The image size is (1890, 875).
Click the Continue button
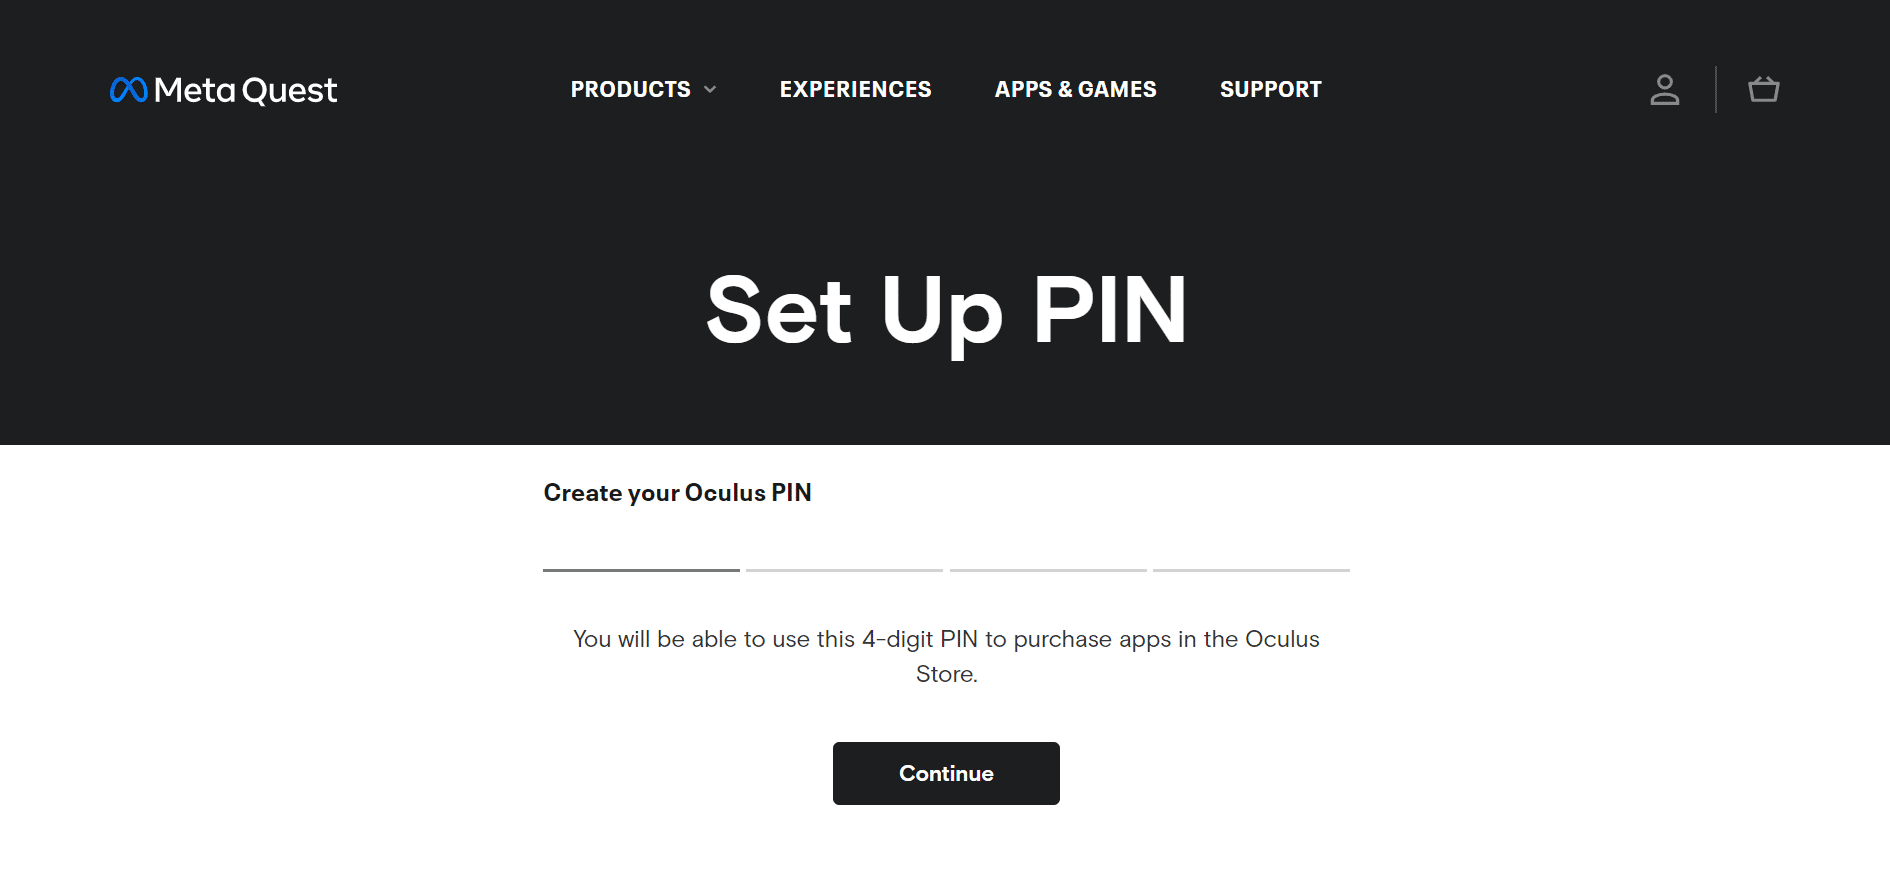(945, 773)
